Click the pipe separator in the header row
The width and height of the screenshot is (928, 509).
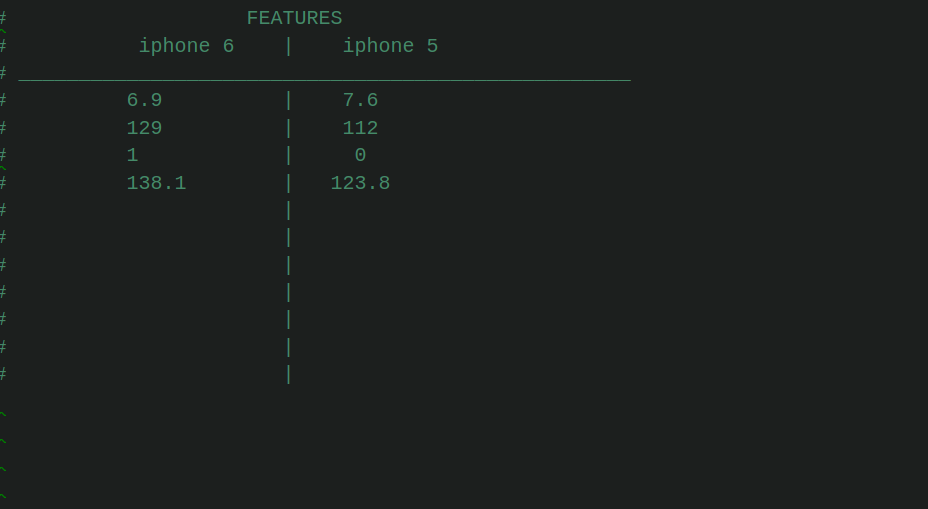pyautogui.click(x=289, y=46)
